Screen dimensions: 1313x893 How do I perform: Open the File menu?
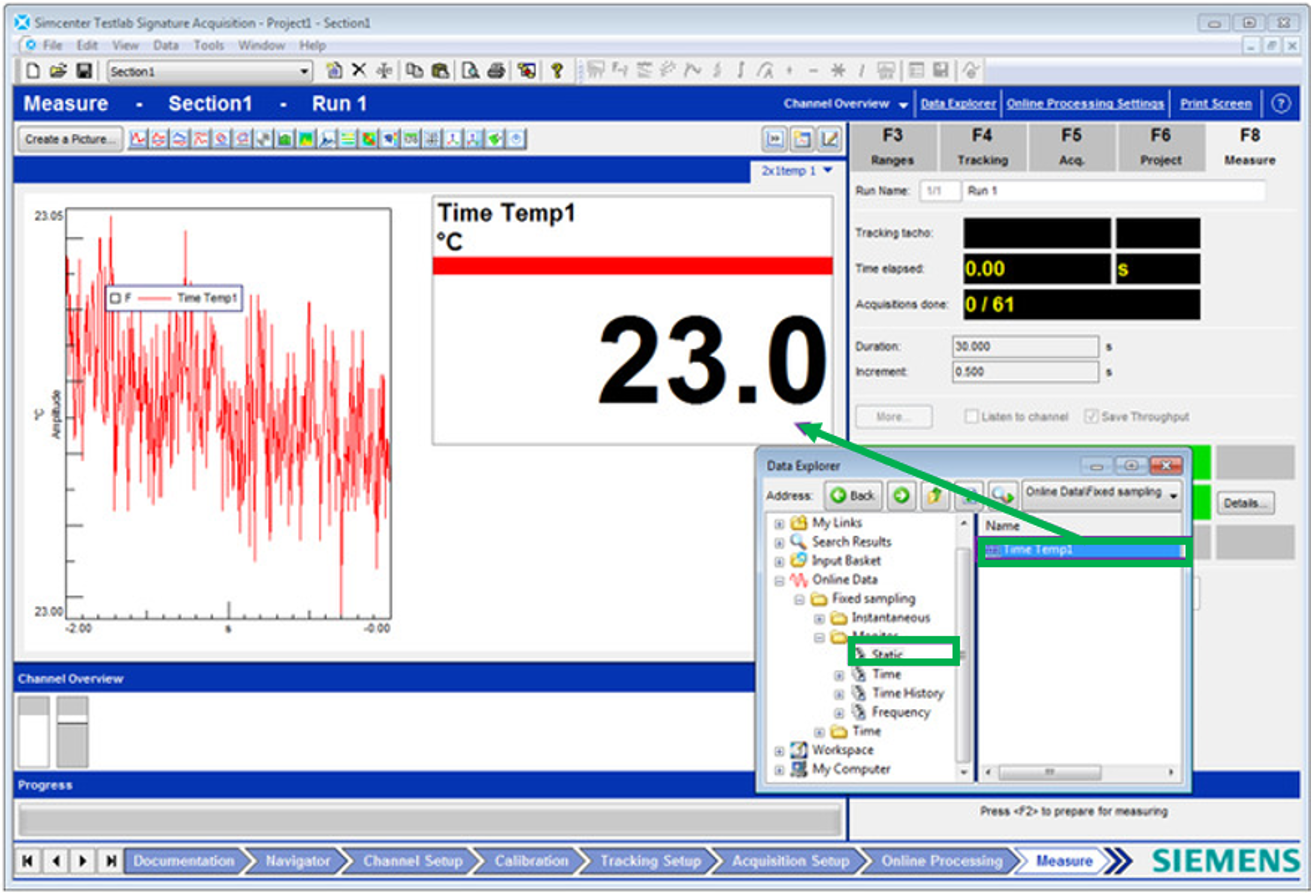tap(53, 45)
